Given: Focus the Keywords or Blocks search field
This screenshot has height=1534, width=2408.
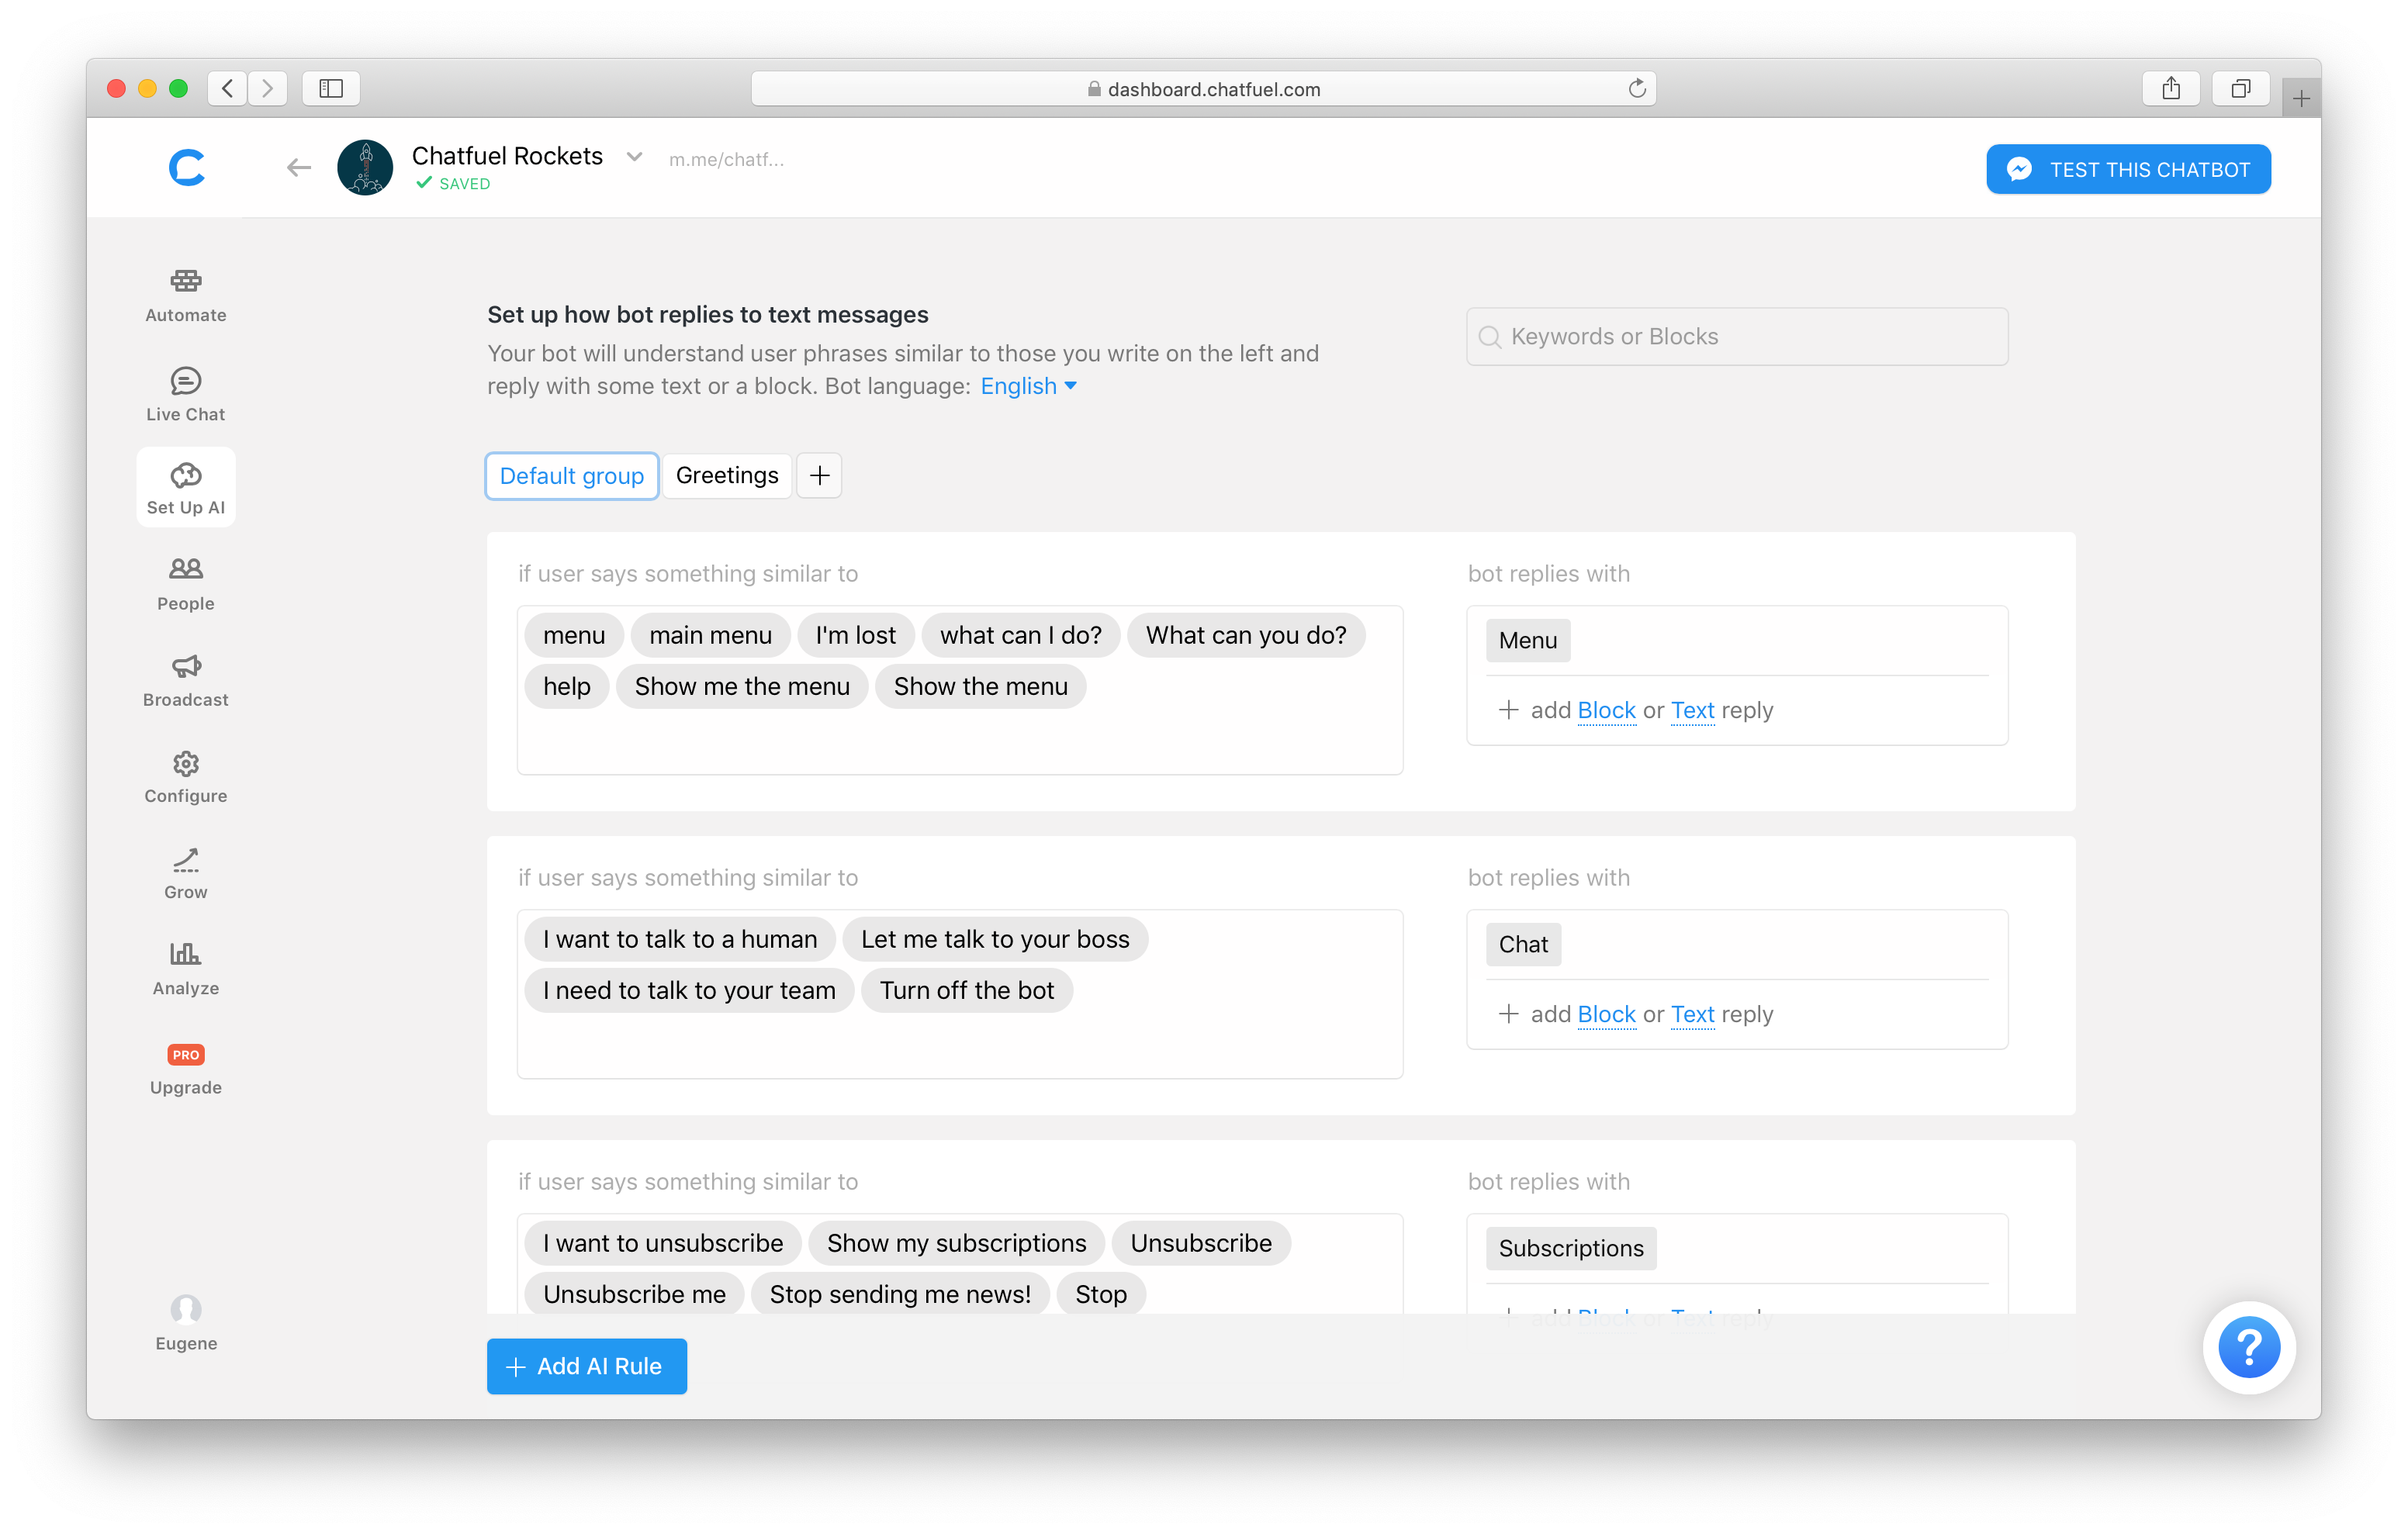Looking at the screenshot, I should click(1737, 337).
